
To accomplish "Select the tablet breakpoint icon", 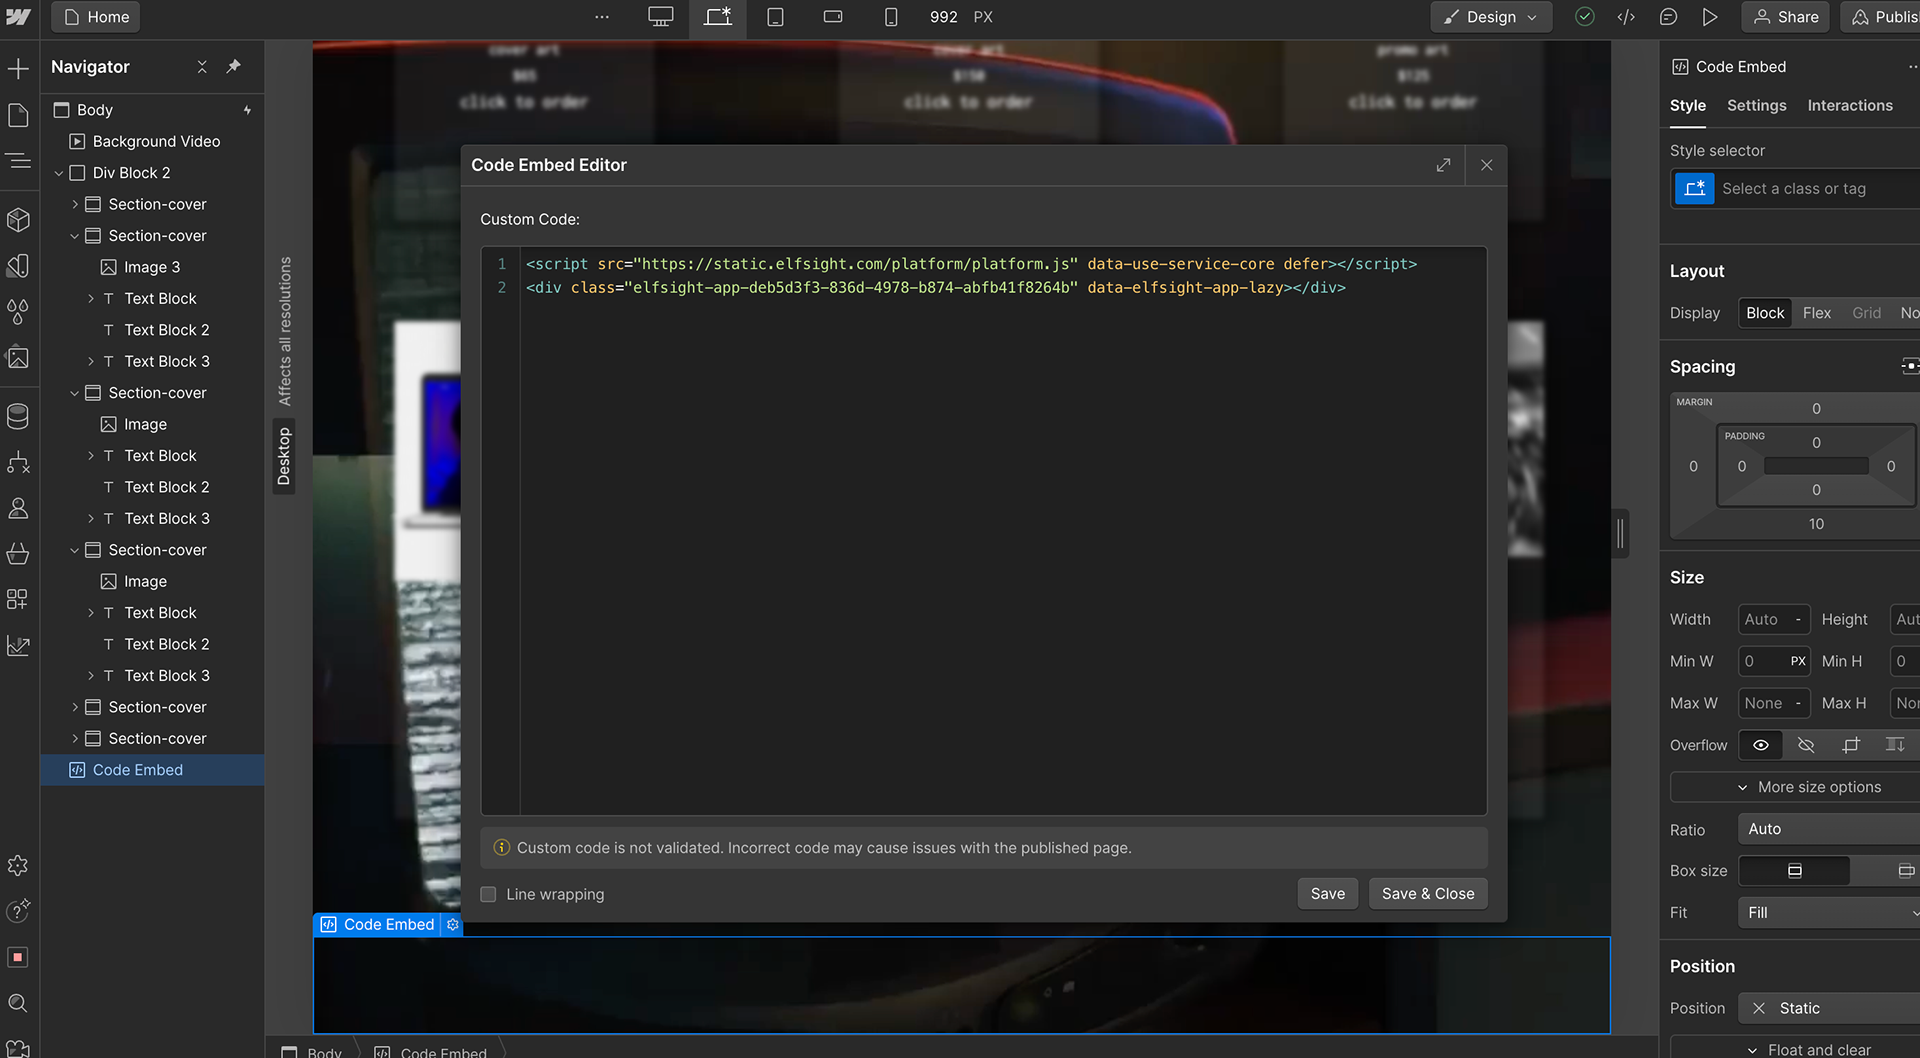I will pos(775,17).
